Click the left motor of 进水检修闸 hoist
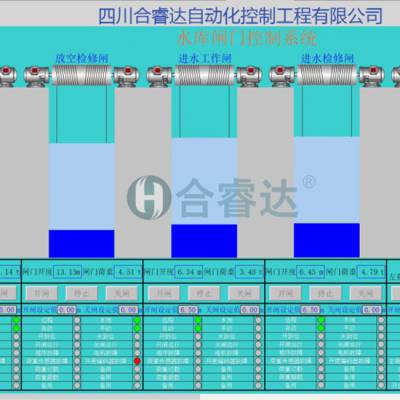Screen dimensions: 400x400 tap(282, 76)
